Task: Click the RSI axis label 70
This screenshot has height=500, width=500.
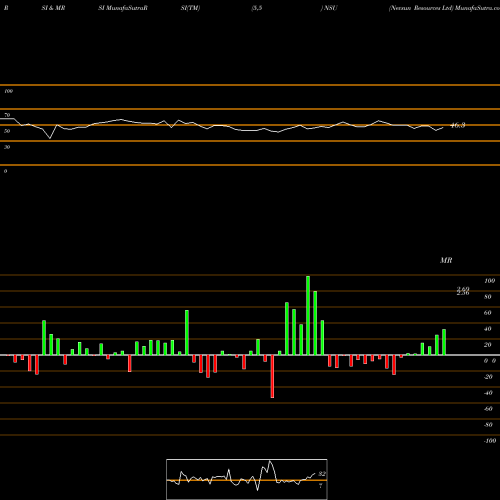Action: 7,115
